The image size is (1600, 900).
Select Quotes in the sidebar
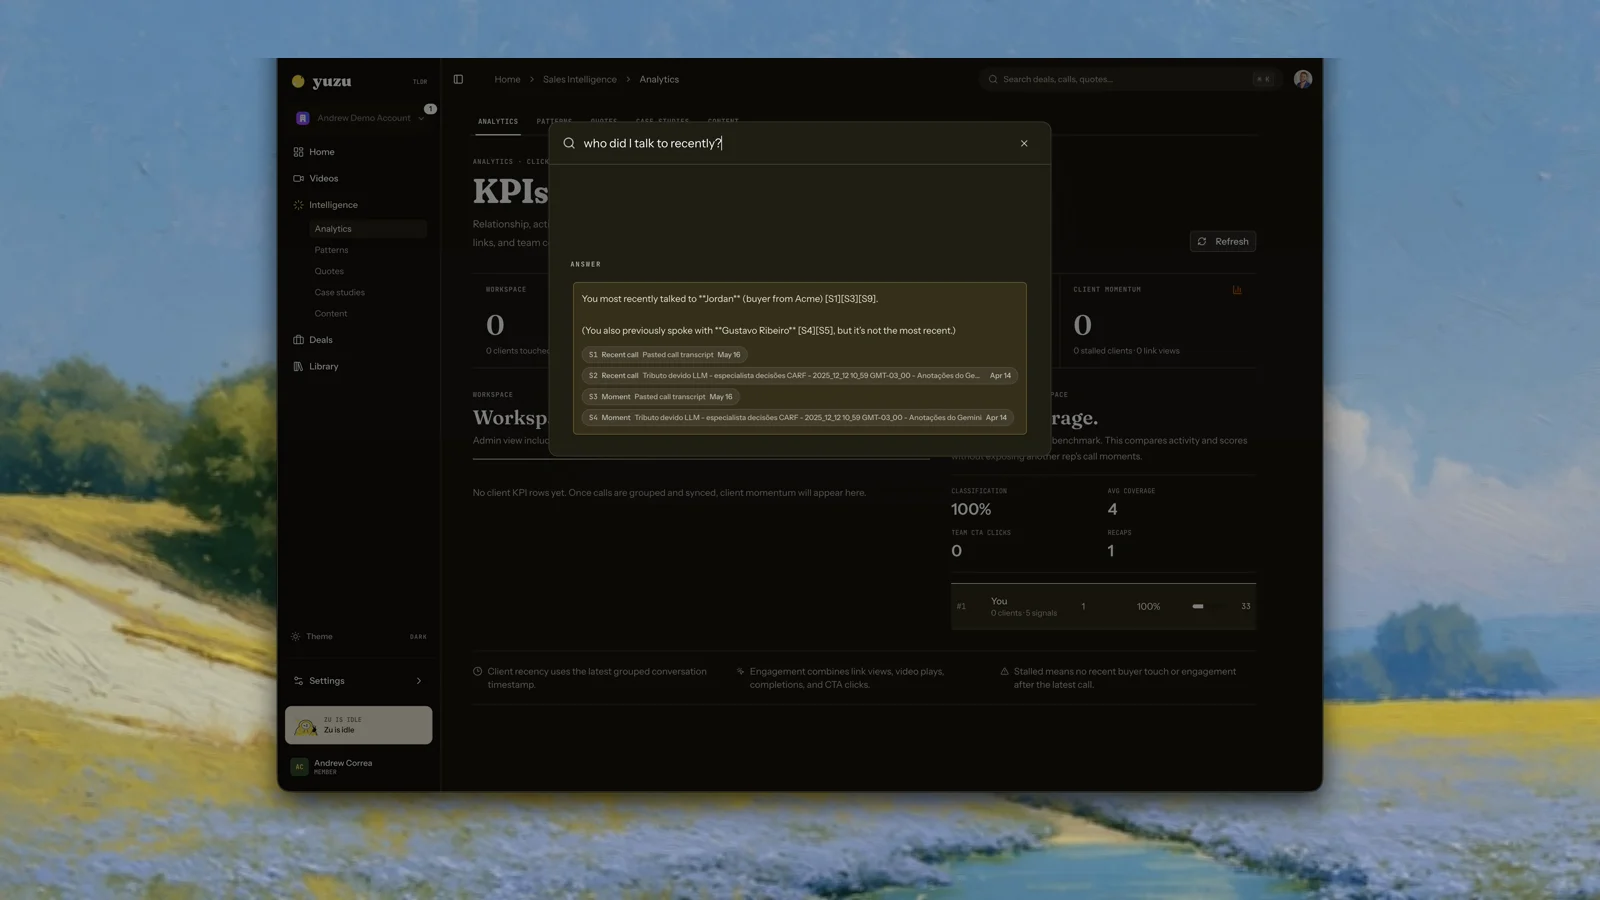click(x=329, y=271)
